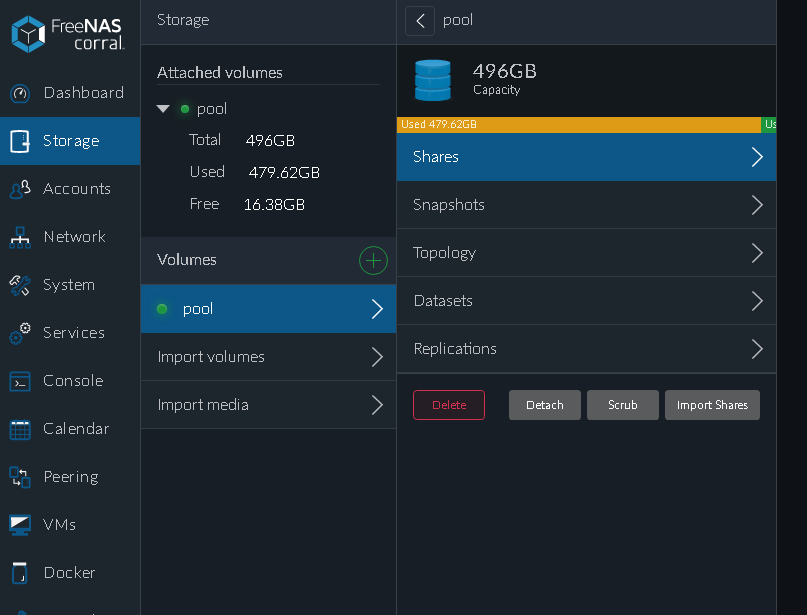Go back using the left chevron

coord(421,20)
